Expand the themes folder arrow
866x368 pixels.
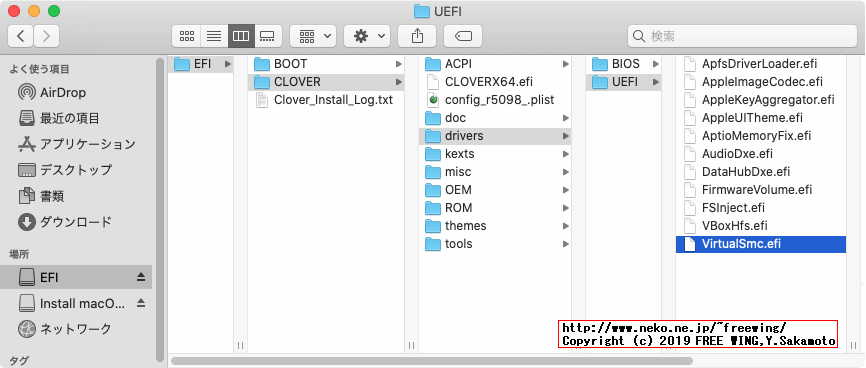tap(566, 225)
